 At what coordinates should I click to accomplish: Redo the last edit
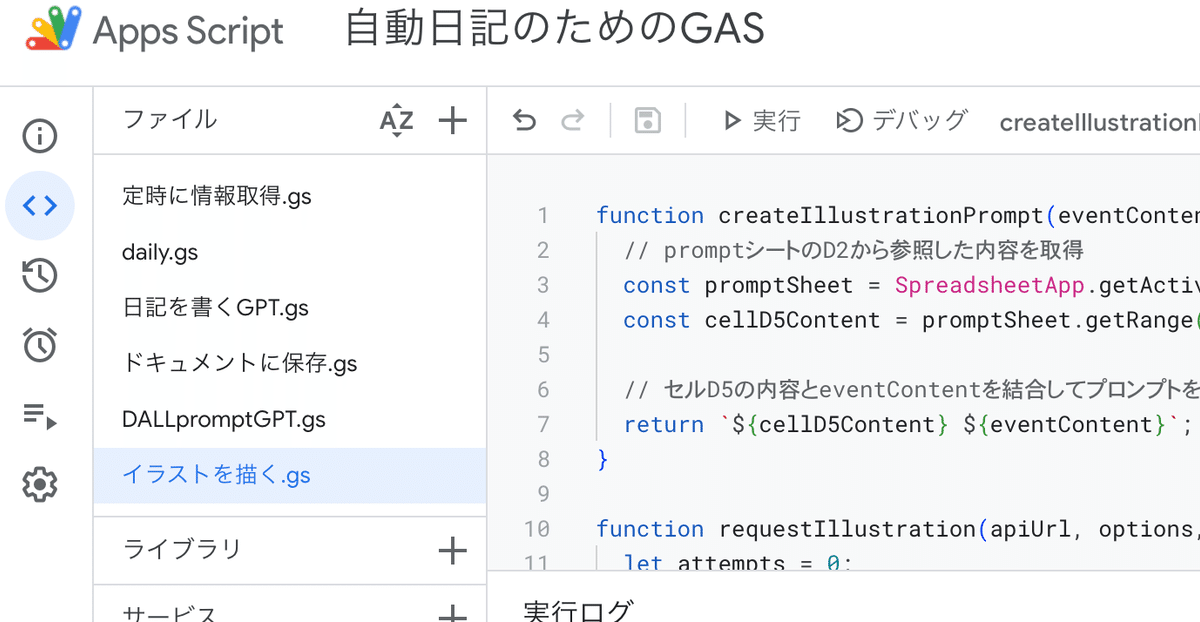[573, 121]
